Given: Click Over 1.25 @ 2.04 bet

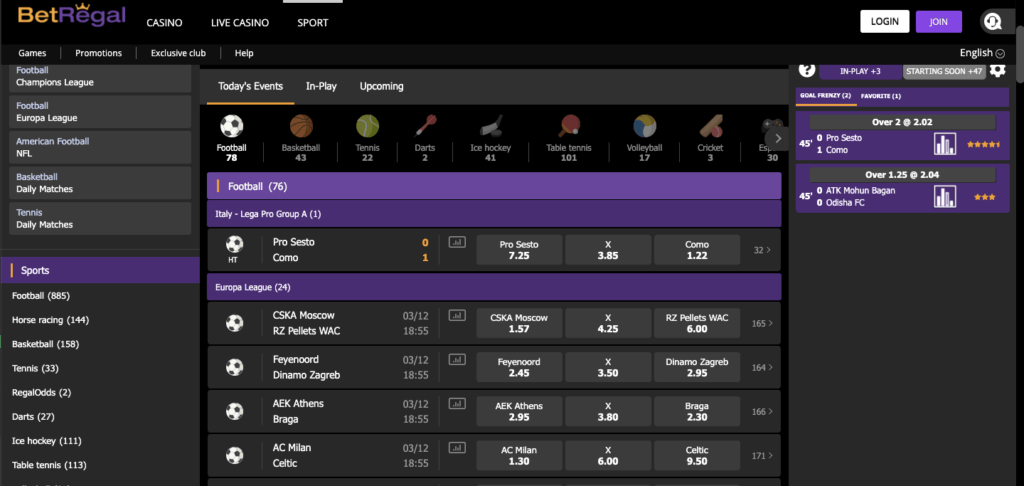Looking at the screenshot, I should [903, 175].
